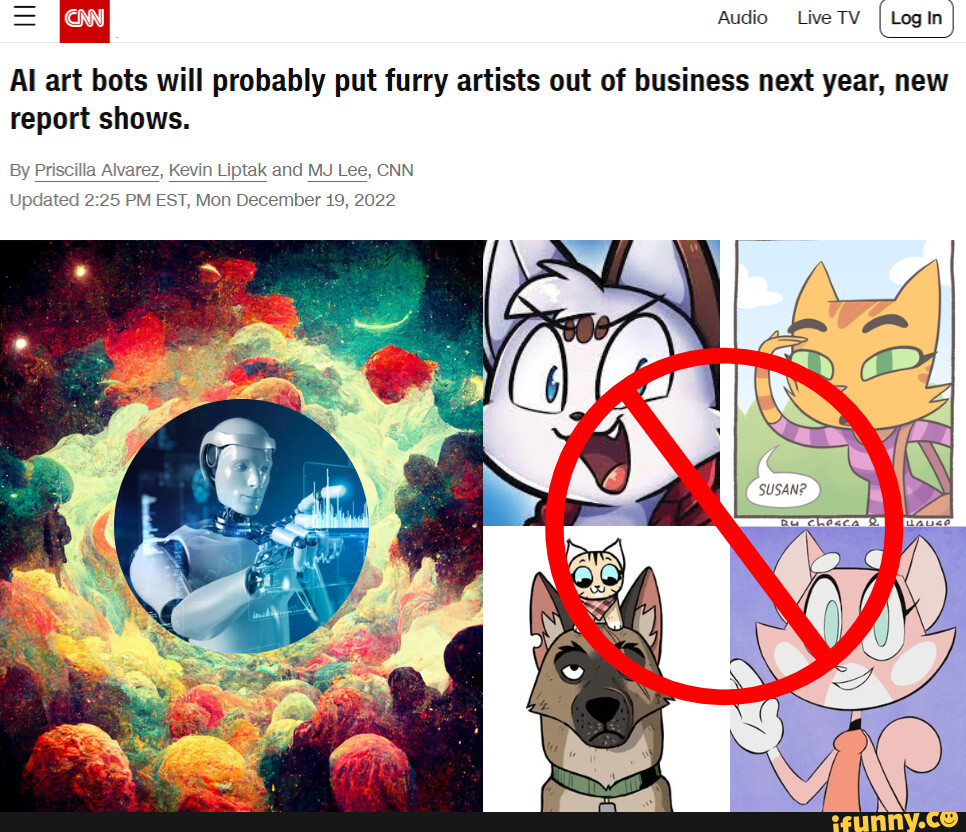This screenshot has width=966, height=832.
Task: Click the robot circle image
Action: pyautogui.click(x=242, y=526)
